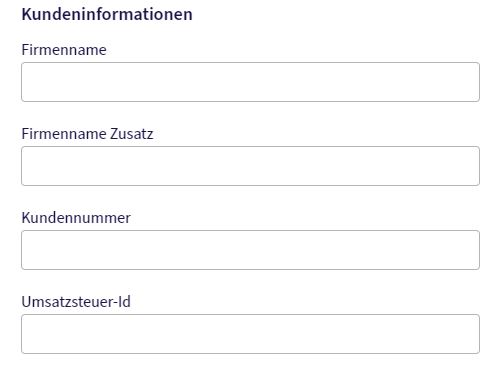
Task: Activate the company name addition field
Action: (250, 166)
